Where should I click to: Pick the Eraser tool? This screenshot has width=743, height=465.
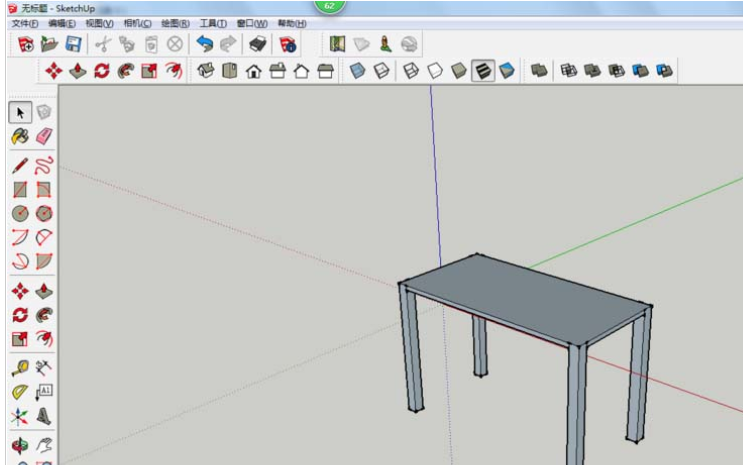click(44, 136)
